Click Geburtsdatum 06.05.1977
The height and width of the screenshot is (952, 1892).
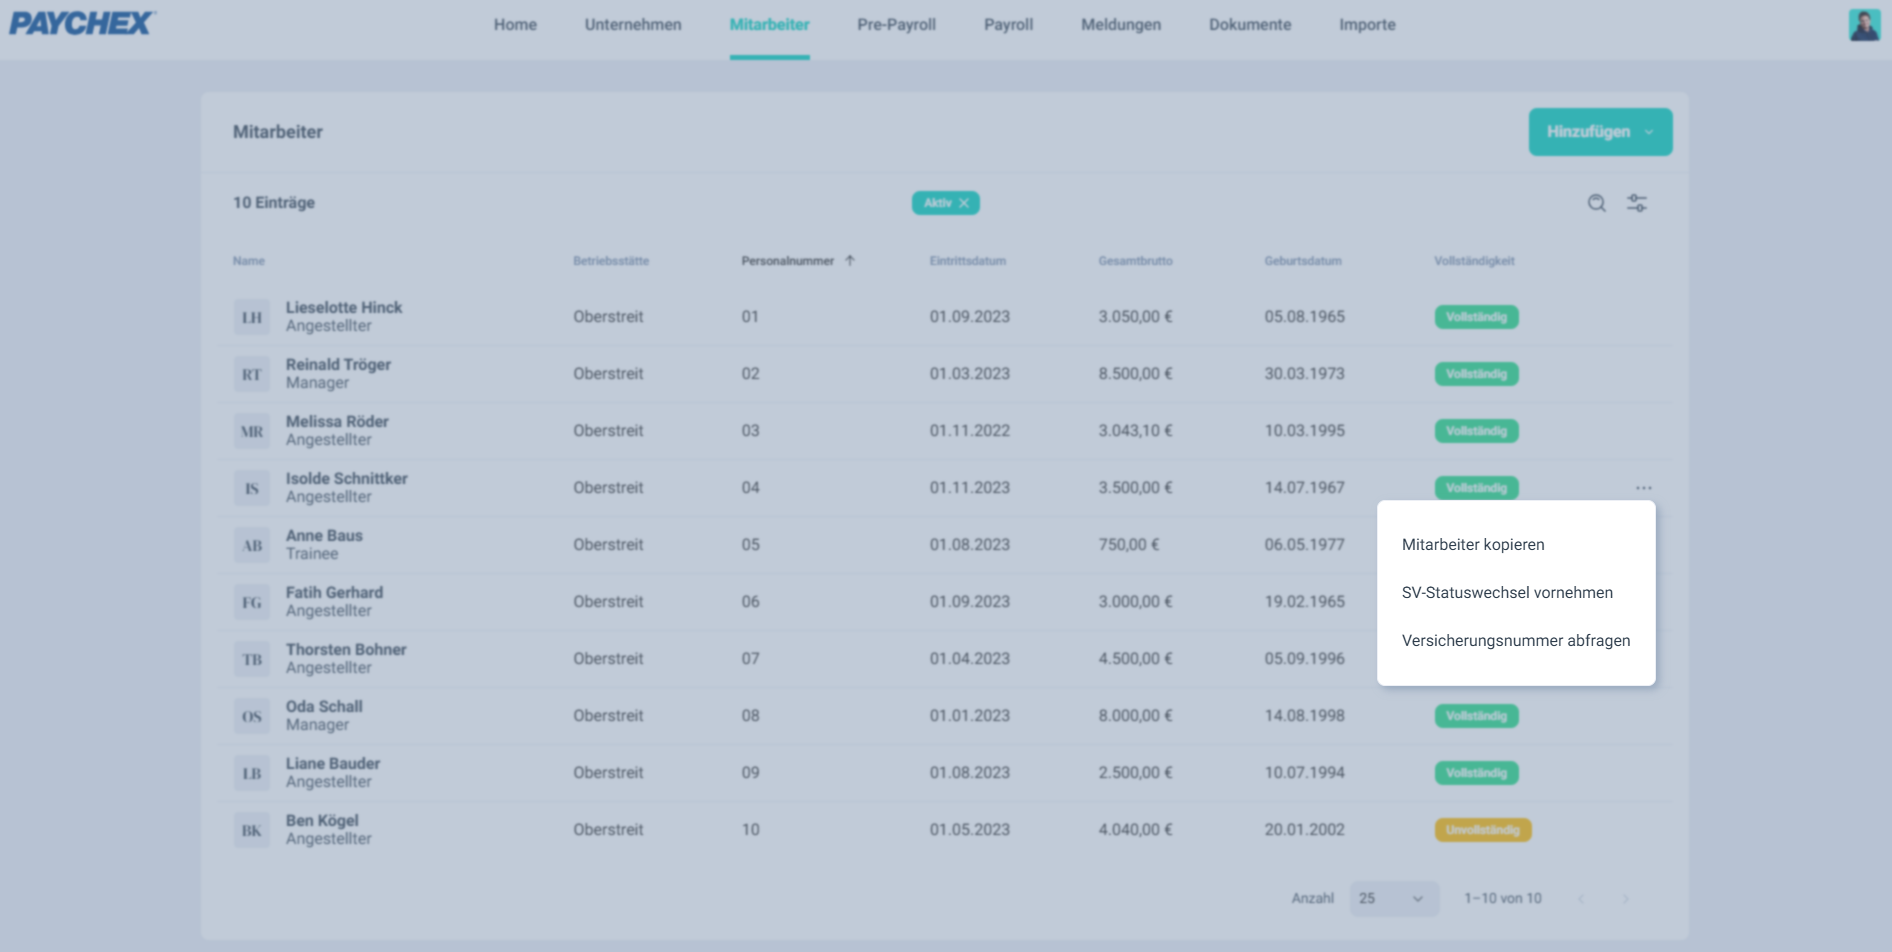[1304, 545]
